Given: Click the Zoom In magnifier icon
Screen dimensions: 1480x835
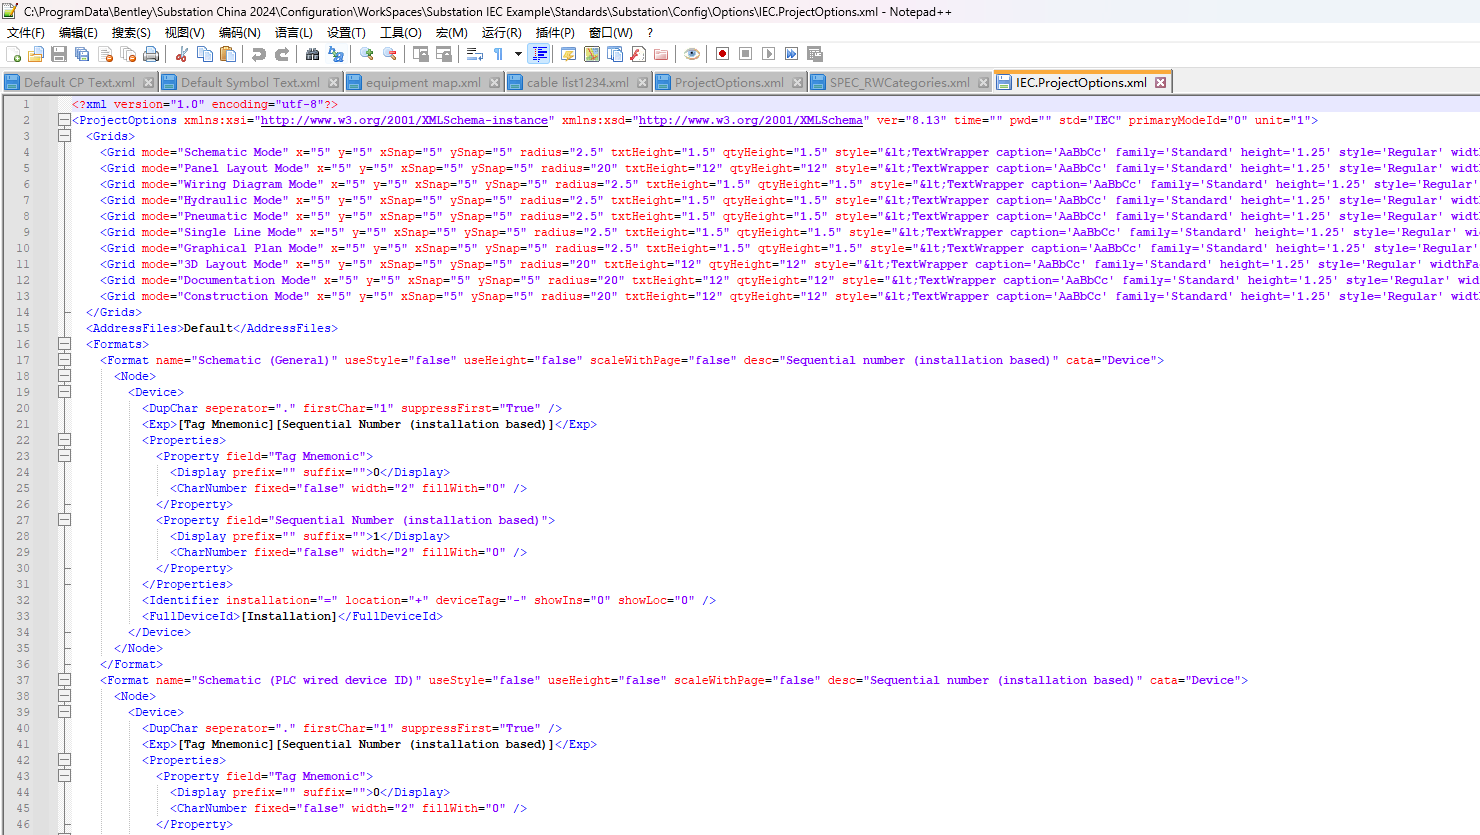Looking at the screenshot, I should pyautogui.click(x=367, y=54).
